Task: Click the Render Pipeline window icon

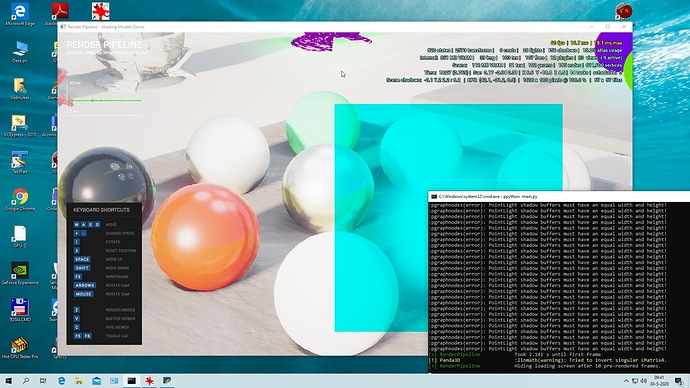Action: pyautogui.click(x=63, y=27)
